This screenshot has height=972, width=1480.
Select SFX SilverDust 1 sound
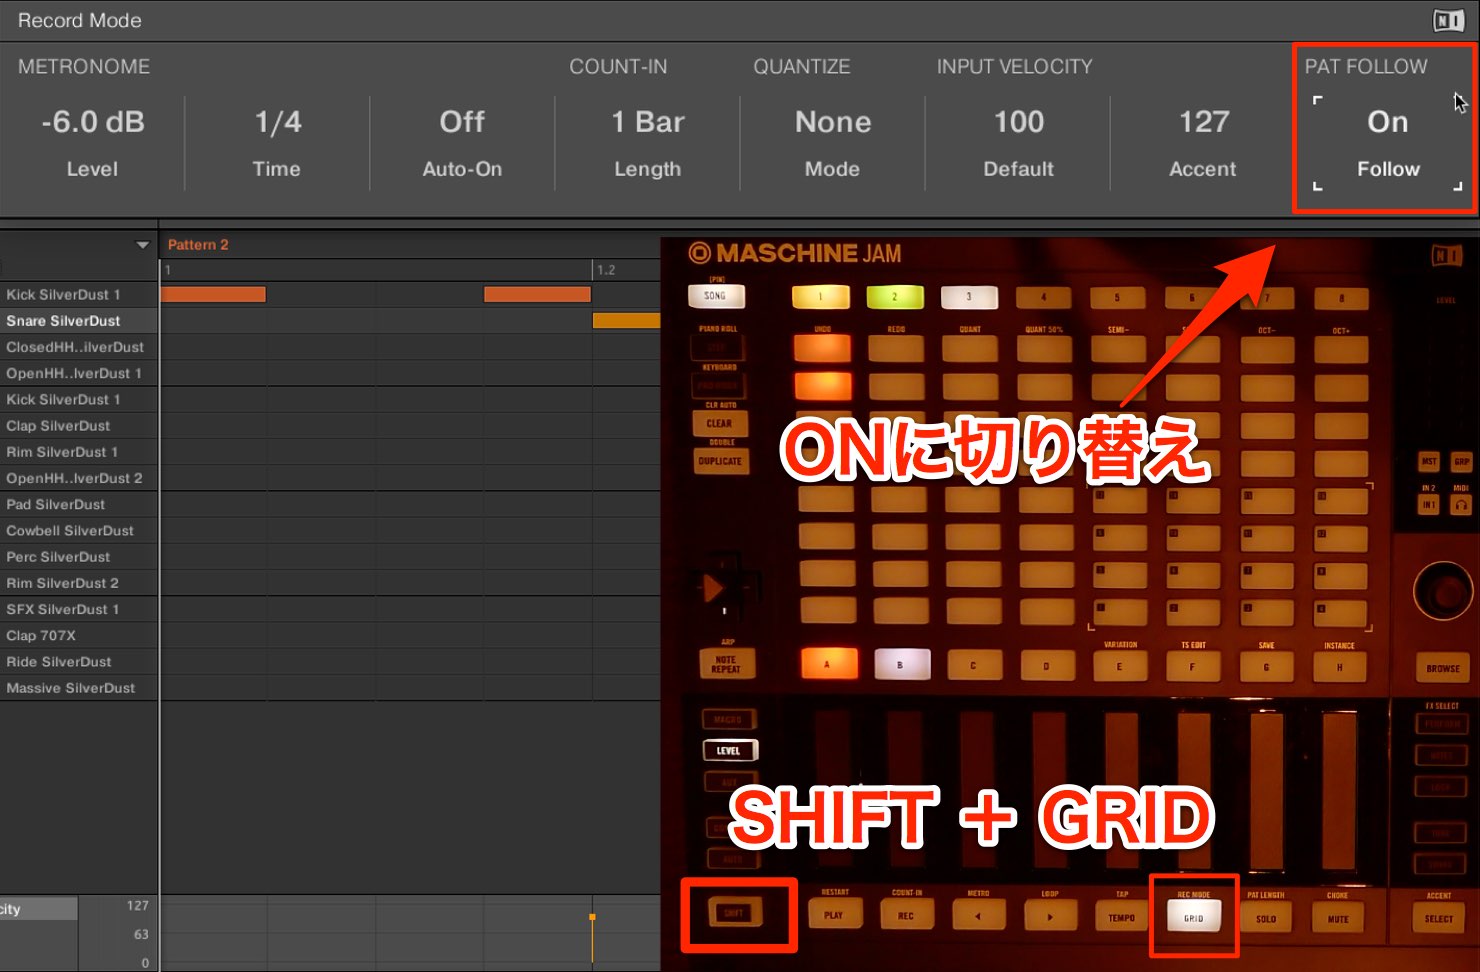79,609
